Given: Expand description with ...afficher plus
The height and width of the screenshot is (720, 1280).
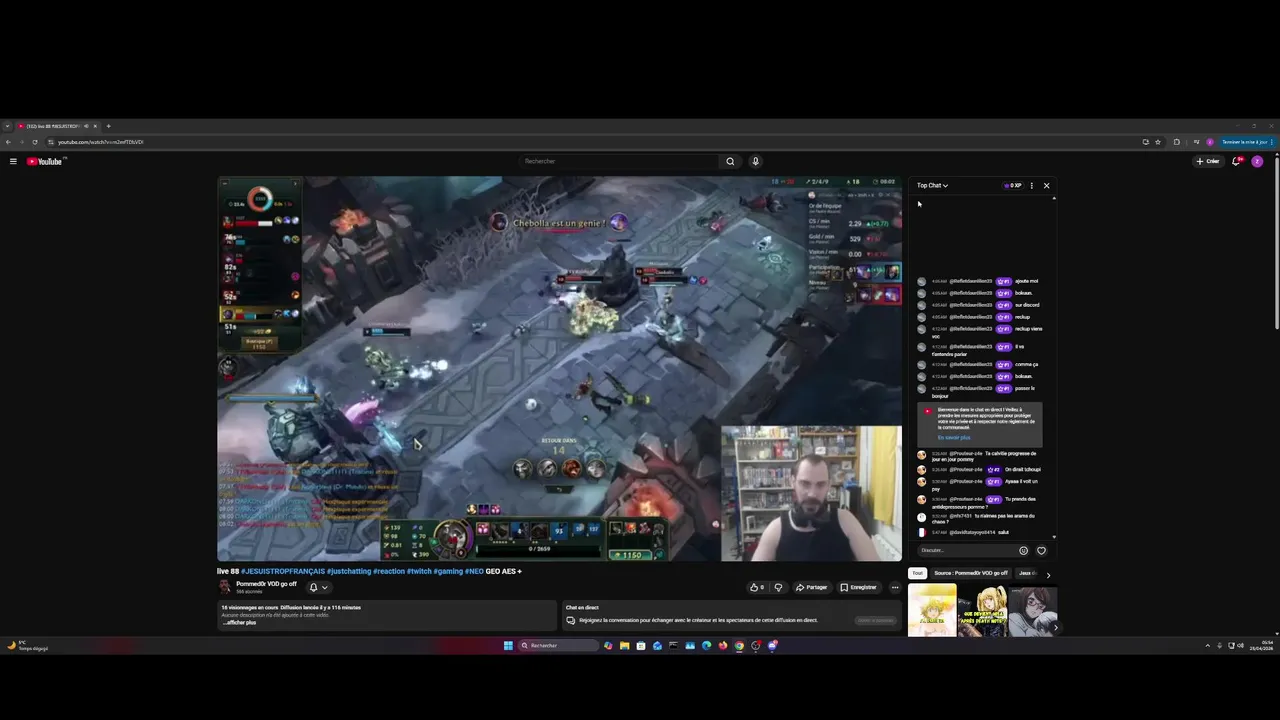Looking at the screenshot, I should coord(239,622).
